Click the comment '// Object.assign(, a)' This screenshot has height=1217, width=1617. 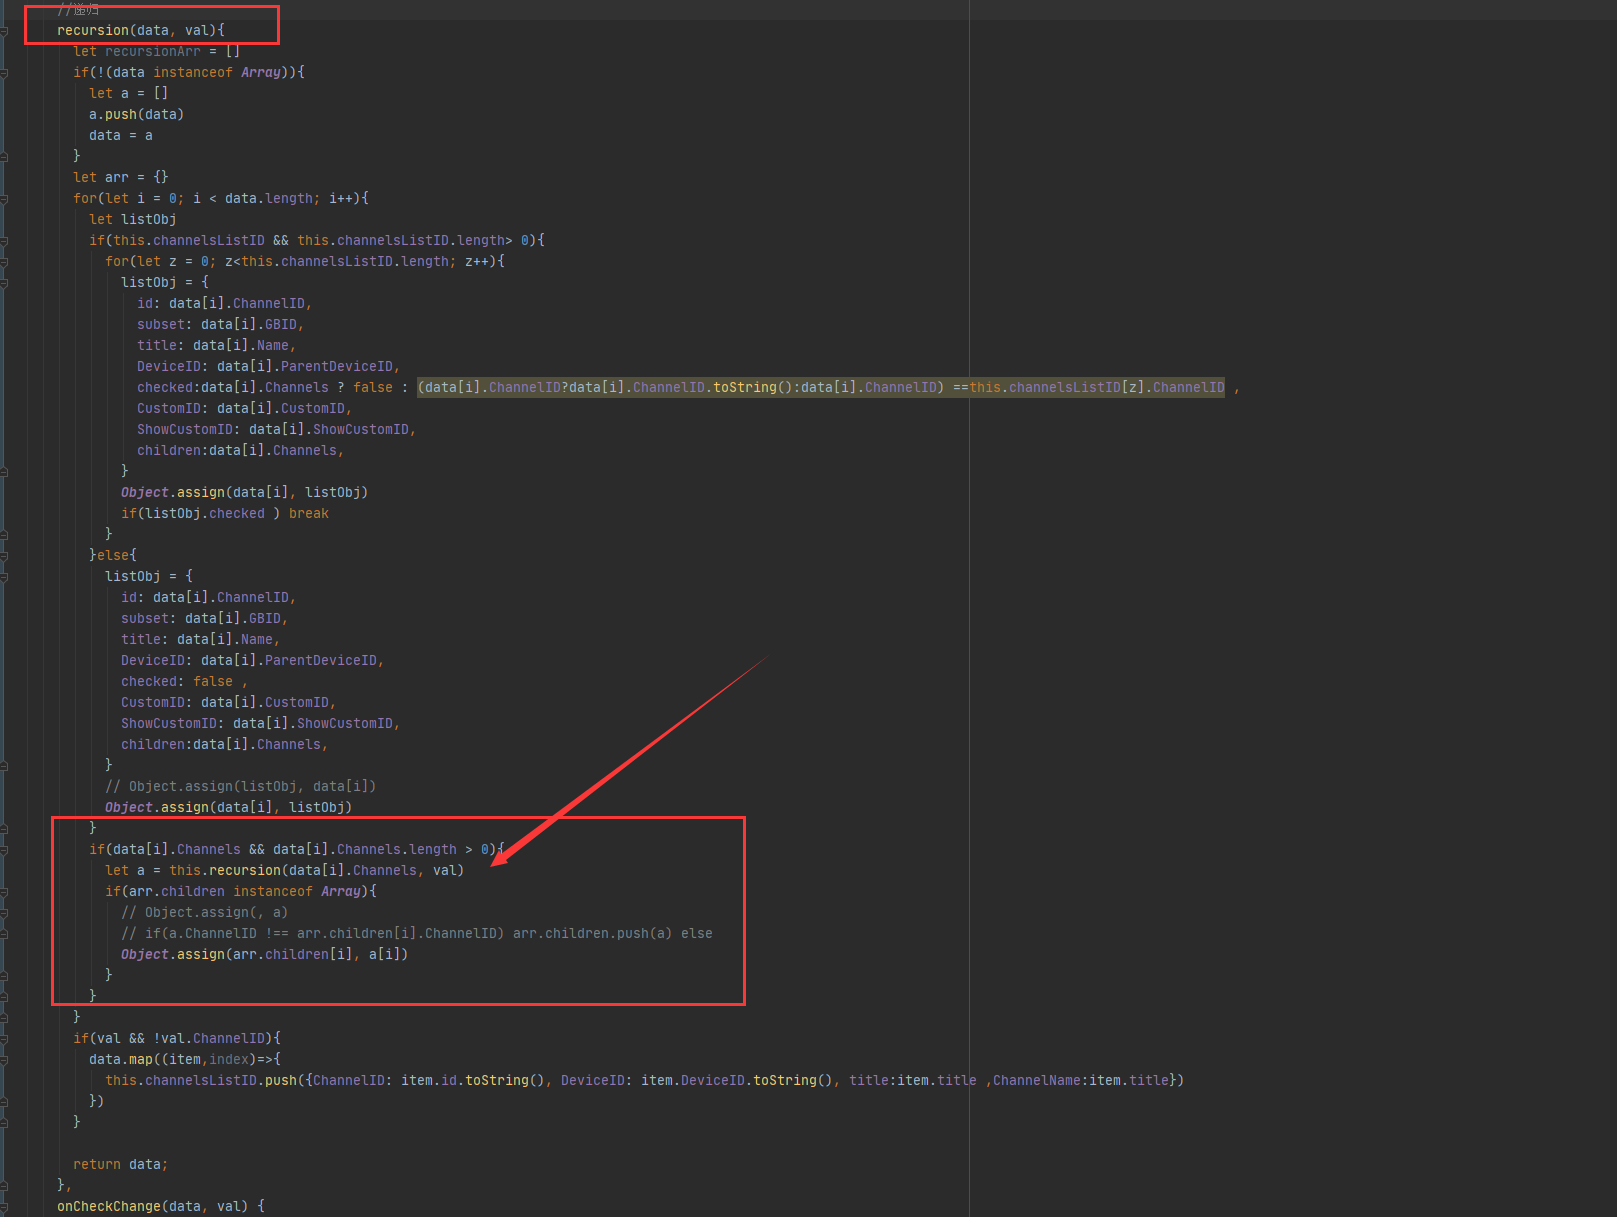(x=205, y=913)
